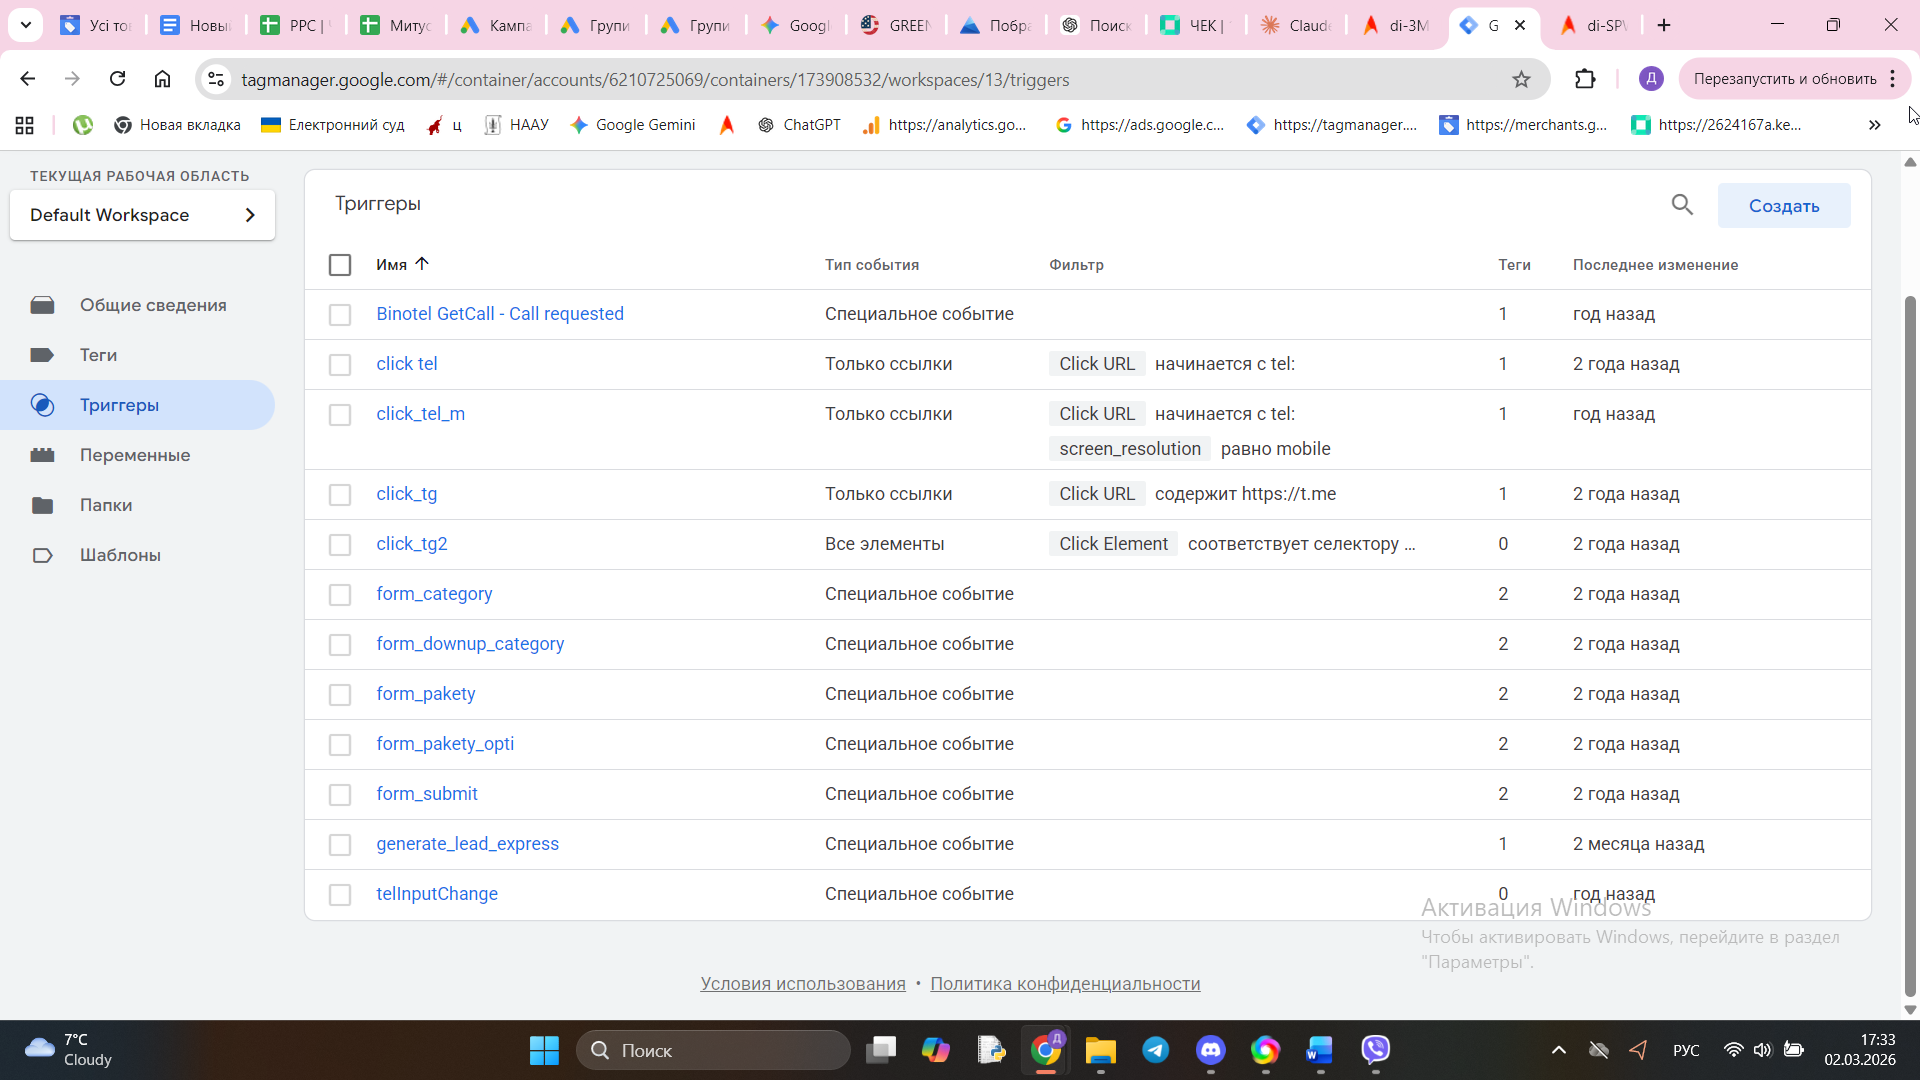Image resolution: width=1920 pixels, height=1080 pixels.
Task: Open Telegram from the taskbar
Action: [x=1155, y=1049]
